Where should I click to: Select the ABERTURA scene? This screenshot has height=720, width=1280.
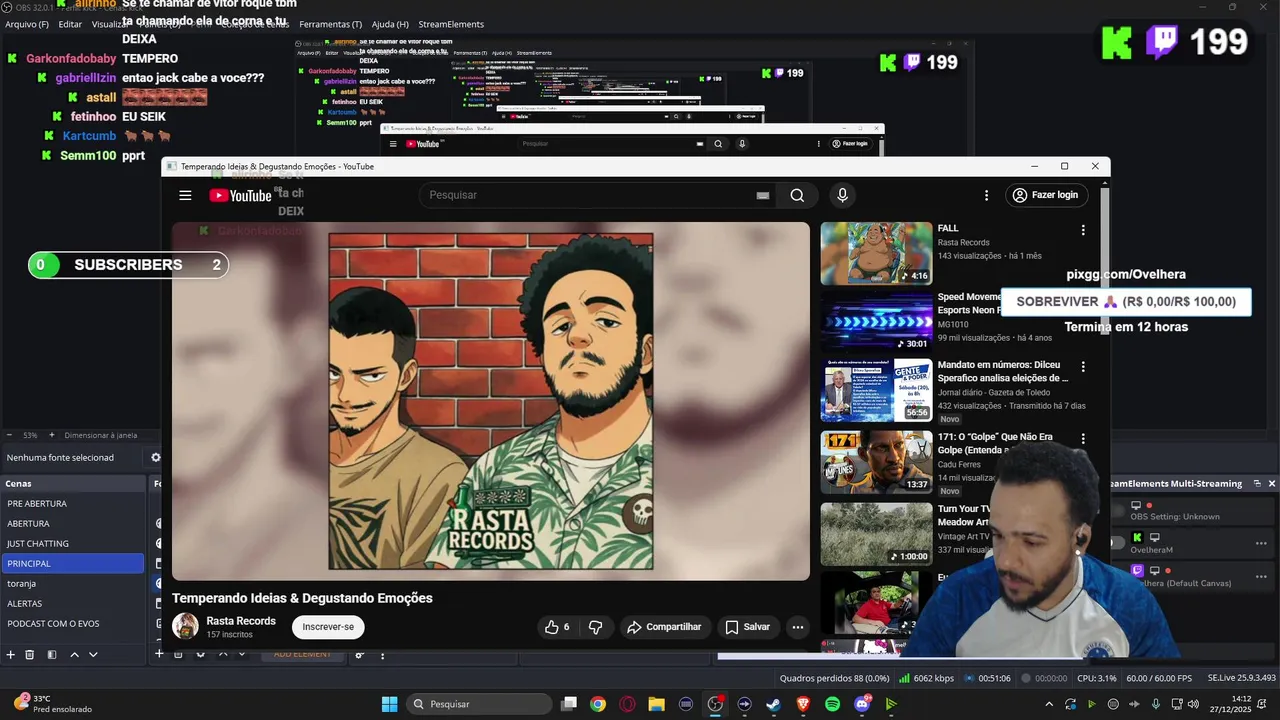coord(73,524)
